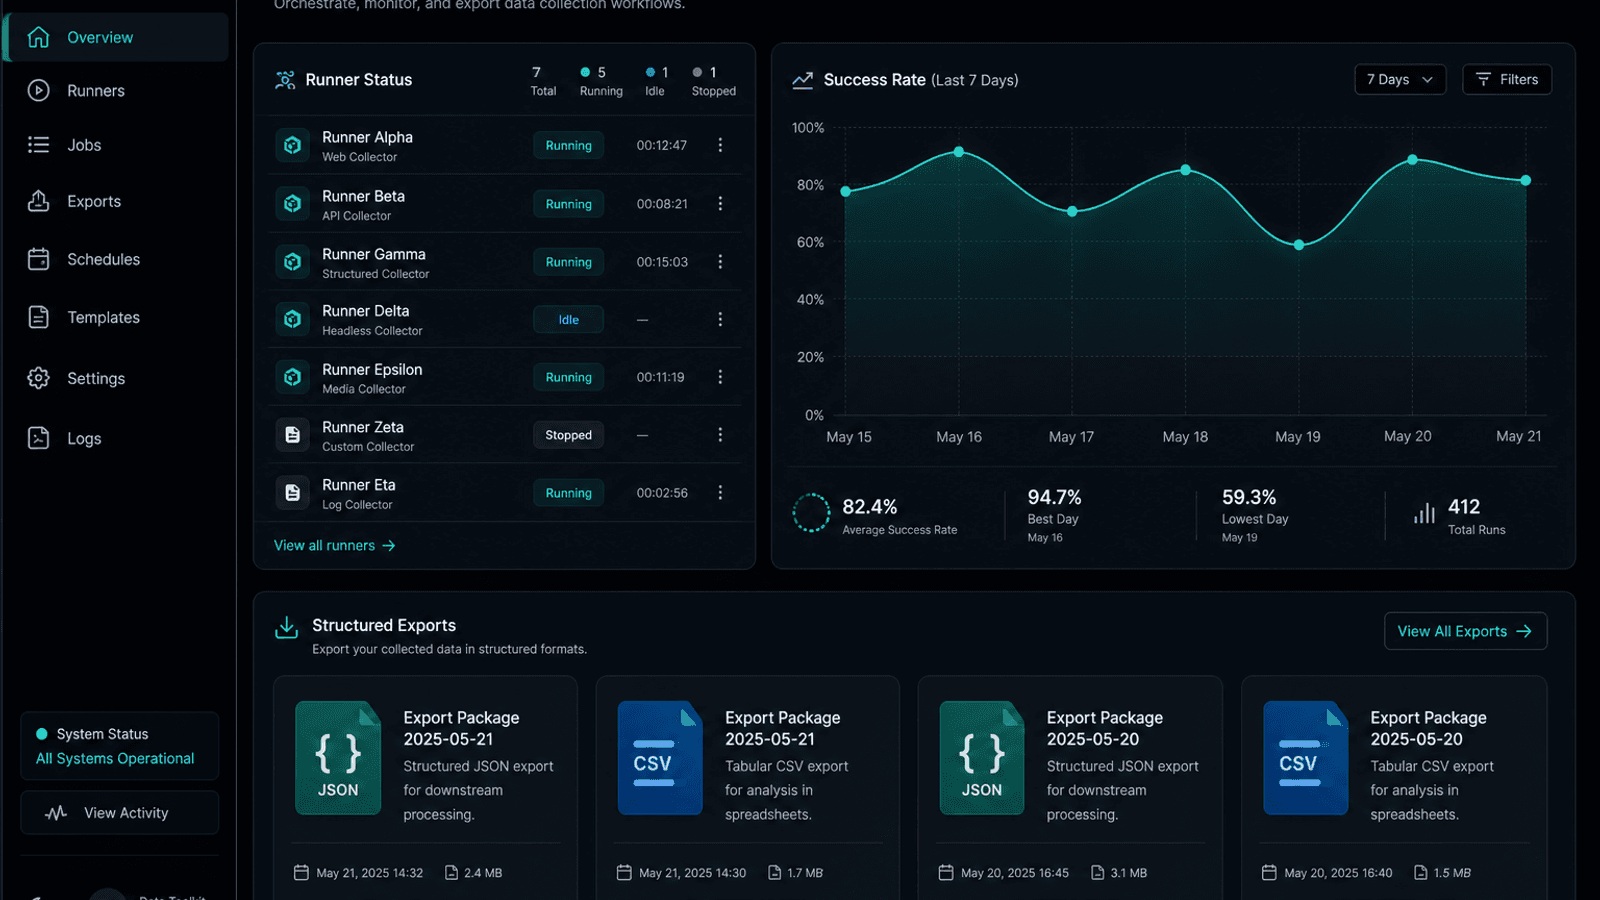The image size is (1600, 900).
Task: Click Runner Eta's document icon
Action: point(292,493)
